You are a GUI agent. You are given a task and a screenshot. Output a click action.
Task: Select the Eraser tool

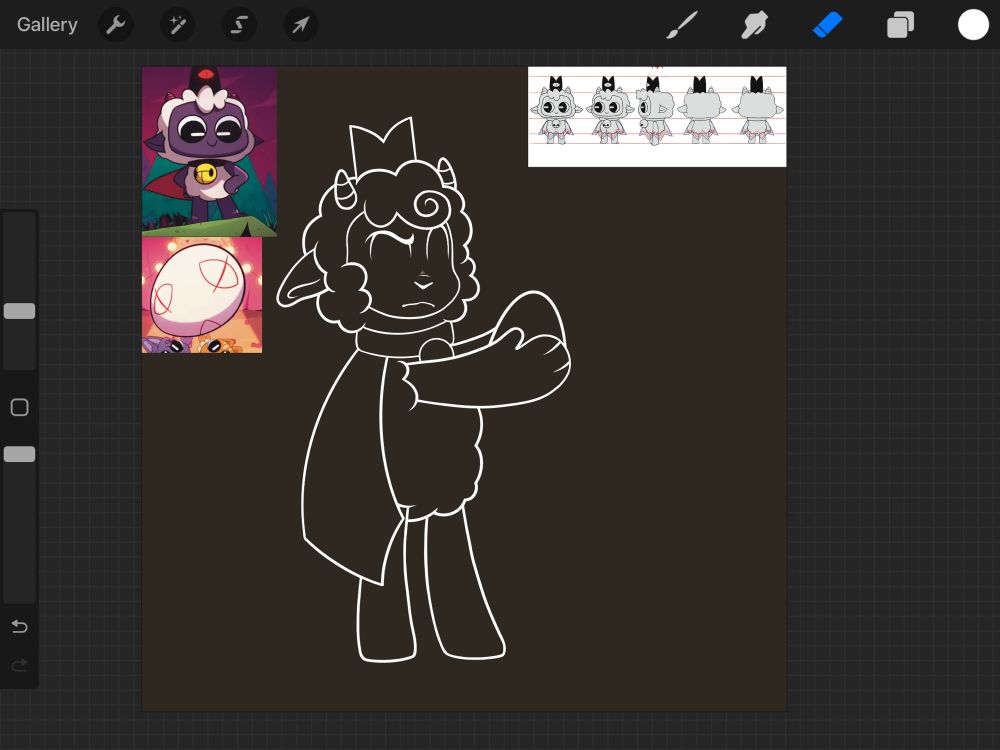827,25
